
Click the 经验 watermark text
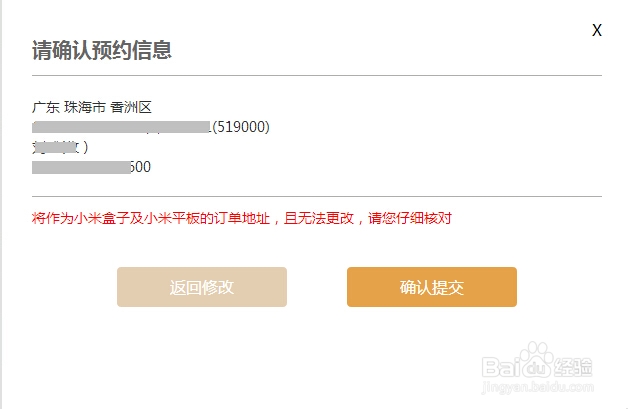pos(573,367)
